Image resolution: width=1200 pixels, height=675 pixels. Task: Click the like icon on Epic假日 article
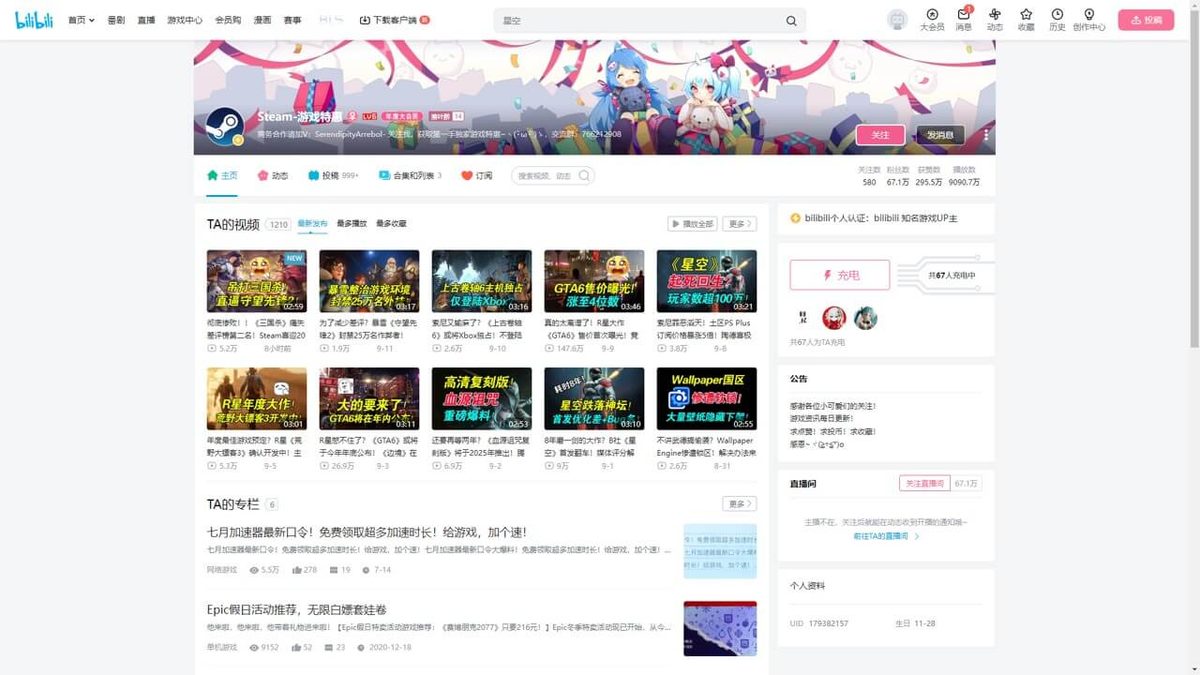297,647
